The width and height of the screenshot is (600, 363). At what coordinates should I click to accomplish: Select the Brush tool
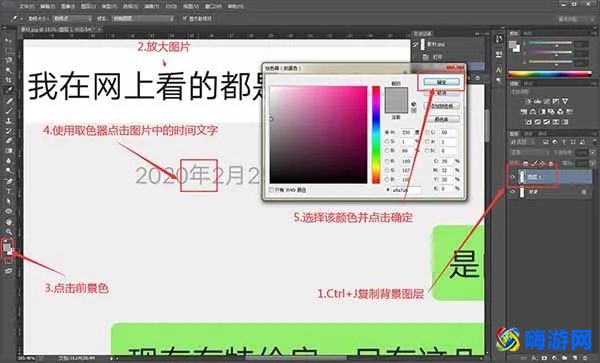[x=8, y=111]
